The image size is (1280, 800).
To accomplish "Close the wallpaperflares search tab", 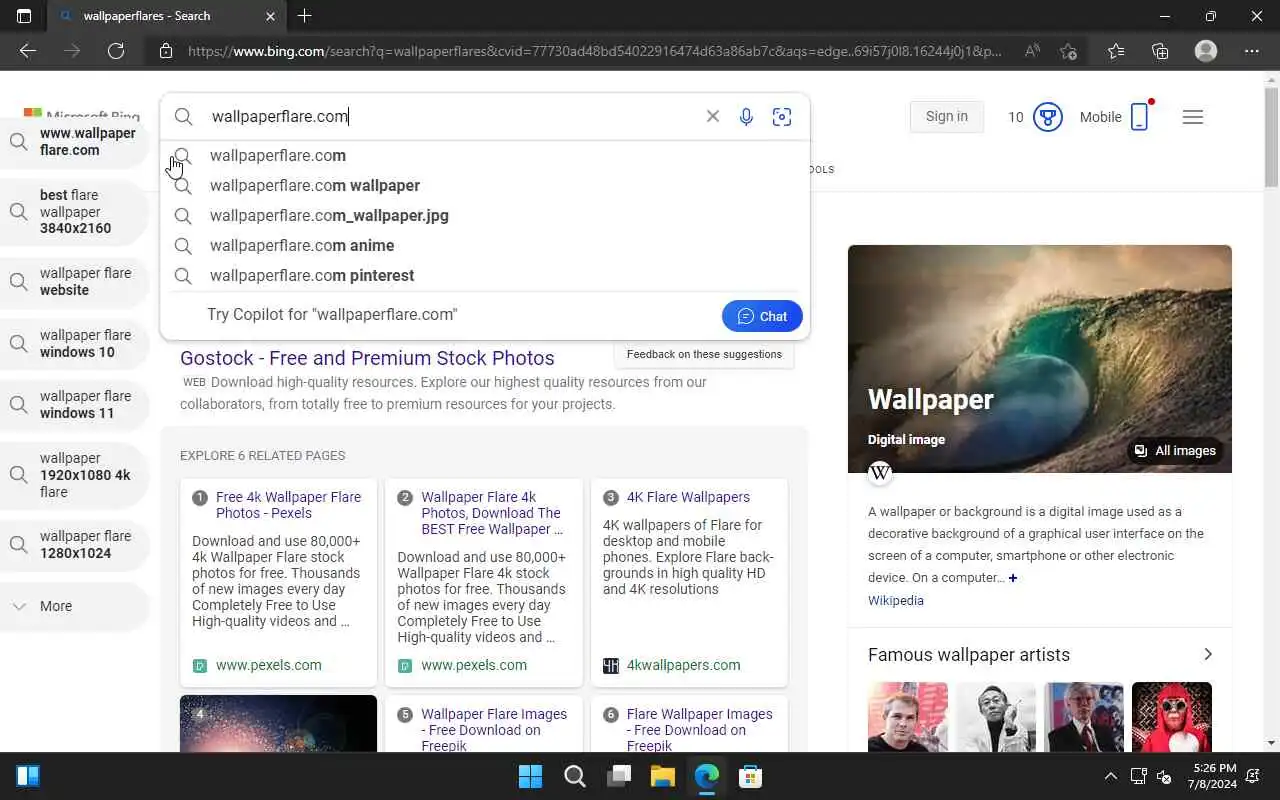I will tap(270, 16).
